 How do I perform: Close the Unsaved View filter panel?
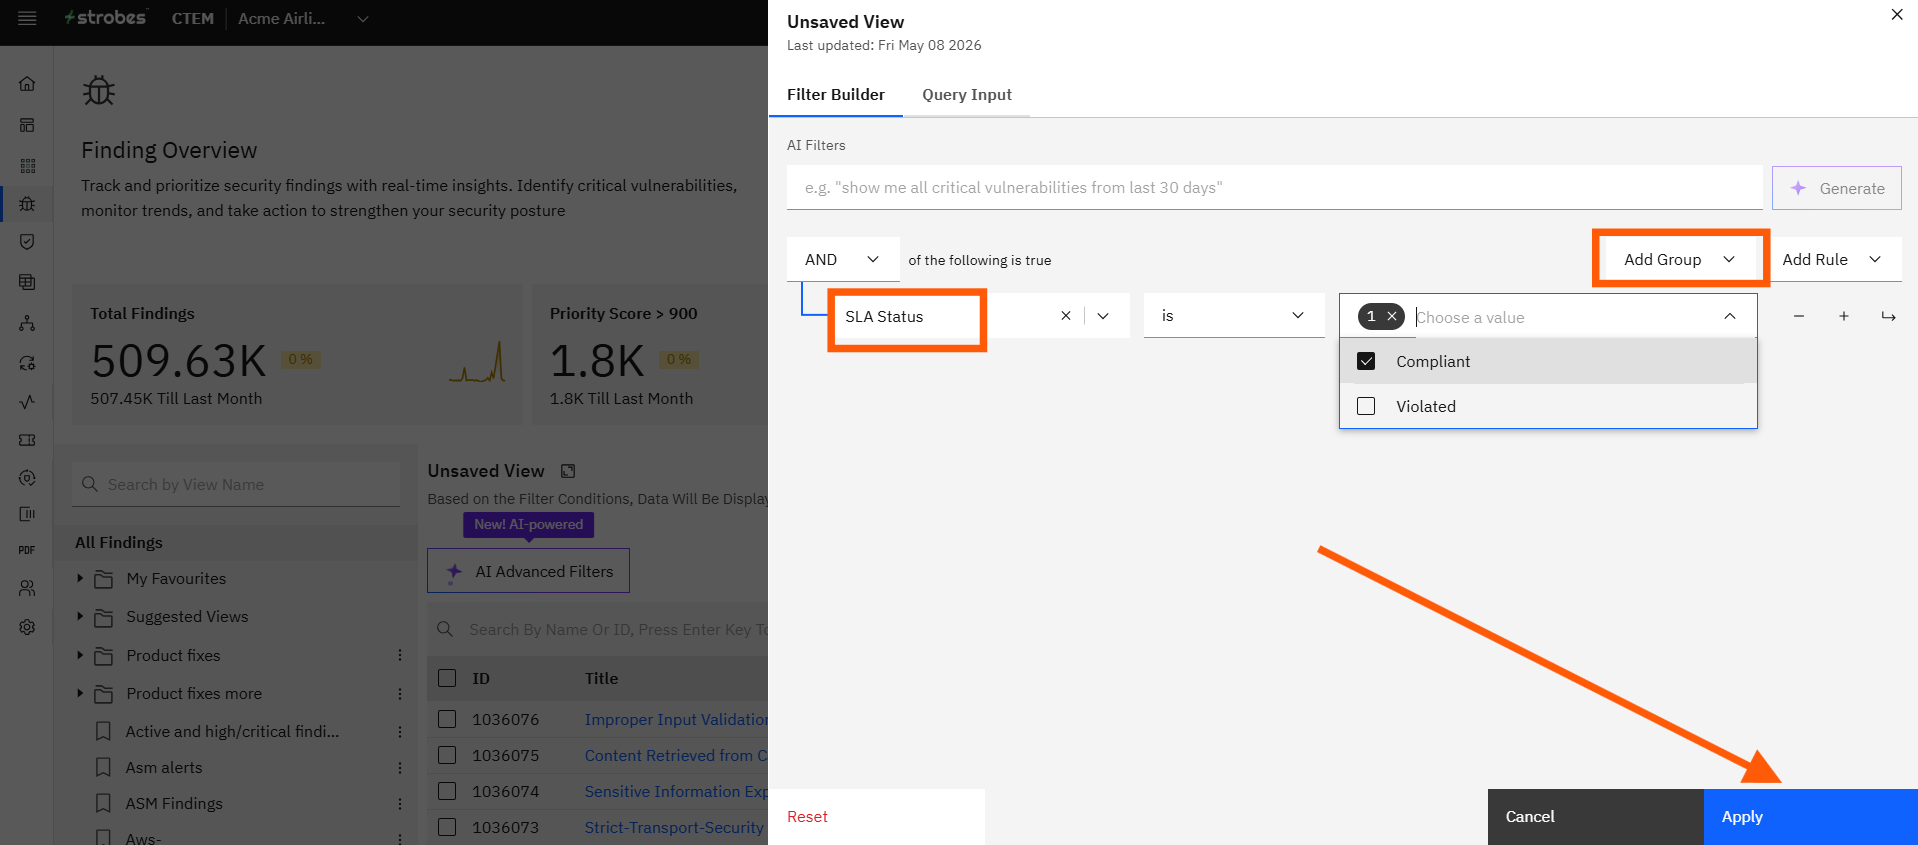(1897, 15)
